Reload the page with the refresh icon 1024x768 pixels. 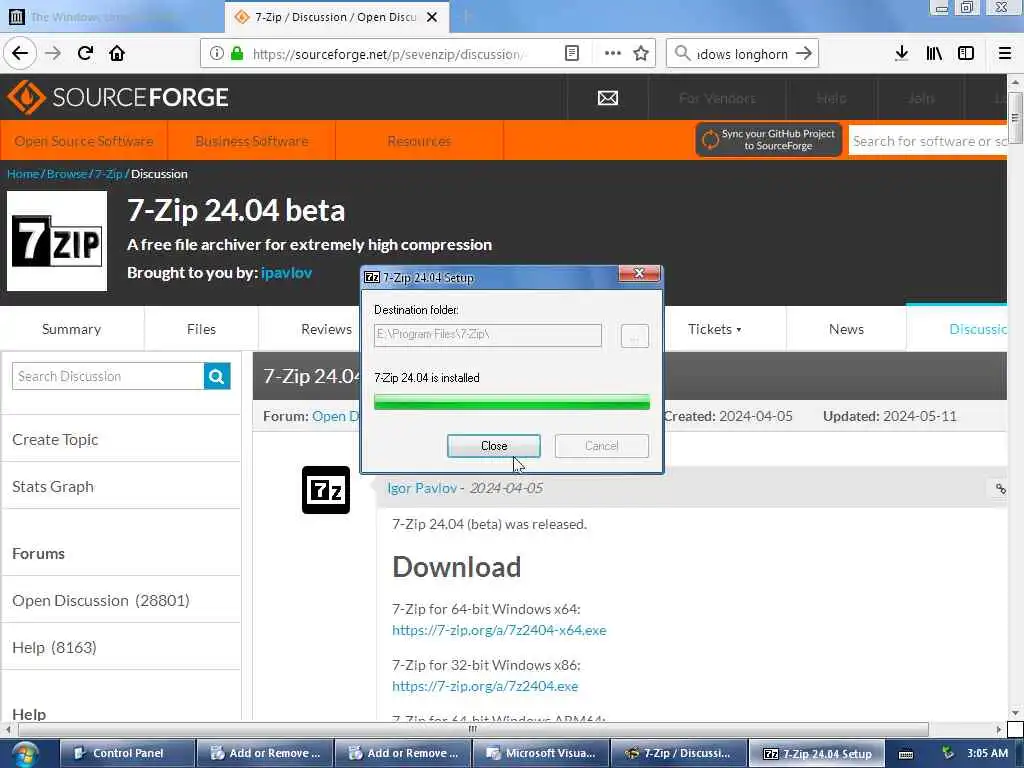click(85, 54)
